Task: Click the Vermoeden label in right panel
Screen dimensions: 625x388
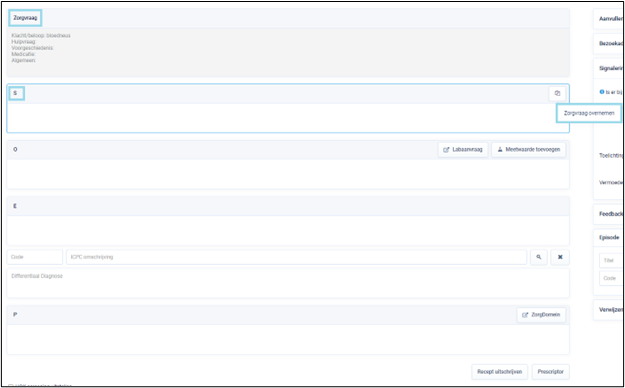Action: pos(611,183)
